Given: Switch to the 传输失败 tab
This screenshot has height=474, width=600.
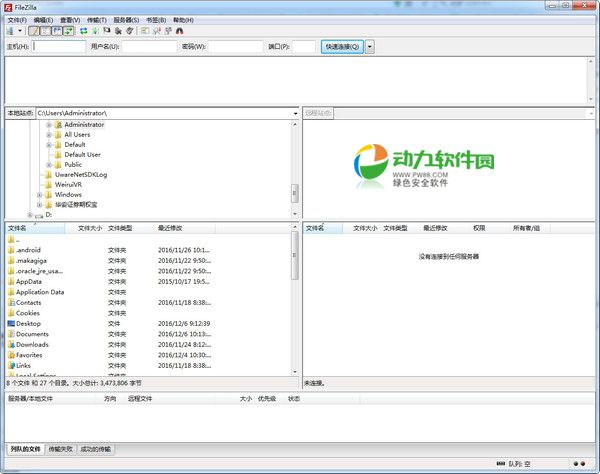Looking at the screenshot, I should tap(60, 449).
